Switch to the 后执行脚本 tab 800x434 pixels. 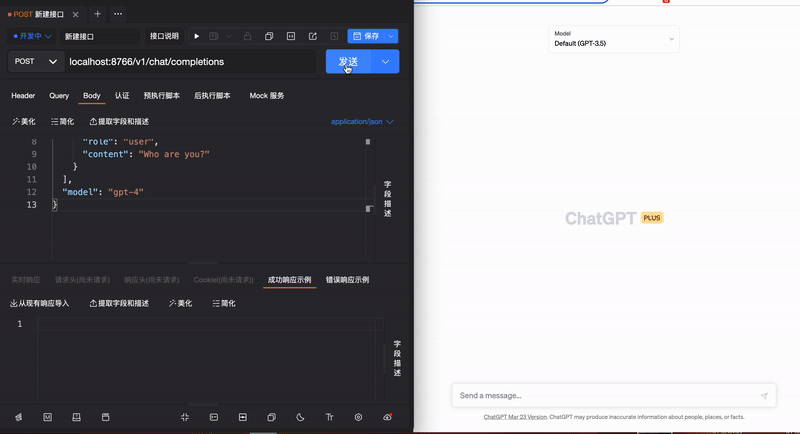212,95
